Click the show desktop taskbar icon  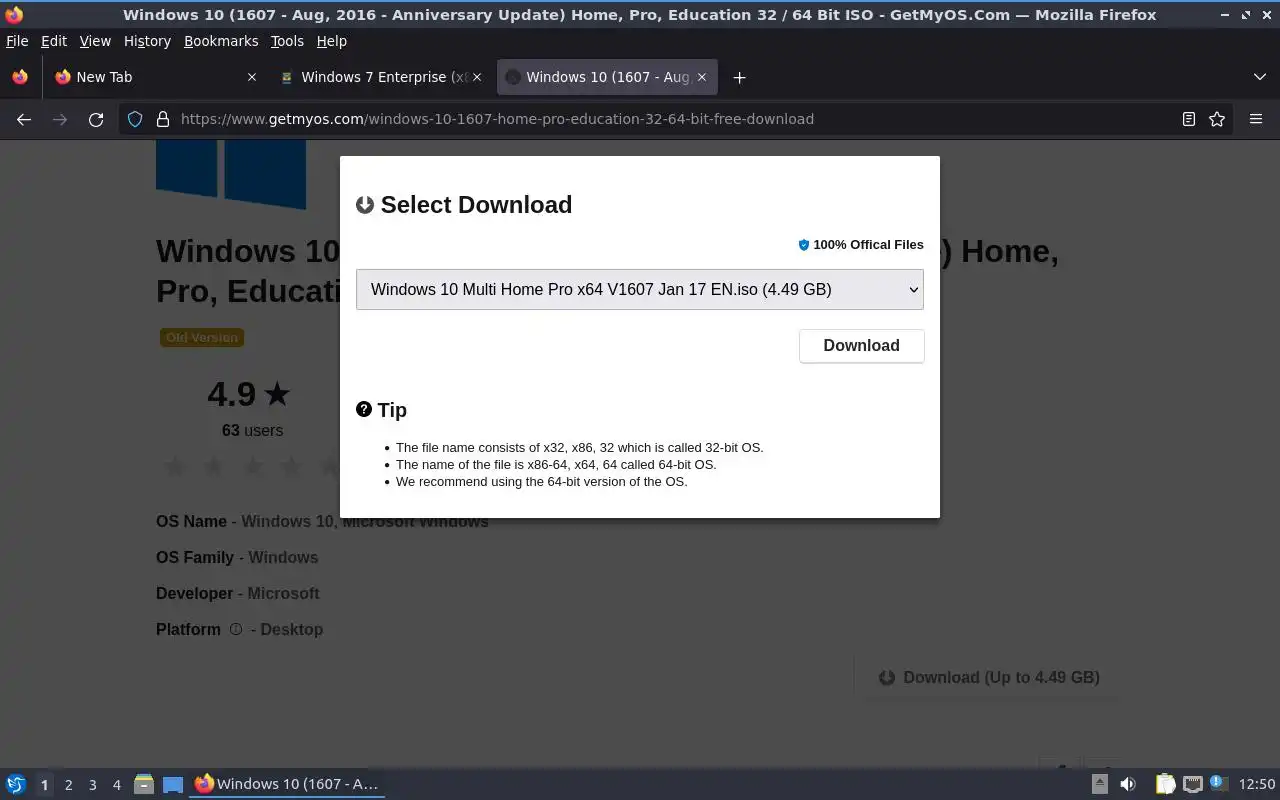click(173, 784)
